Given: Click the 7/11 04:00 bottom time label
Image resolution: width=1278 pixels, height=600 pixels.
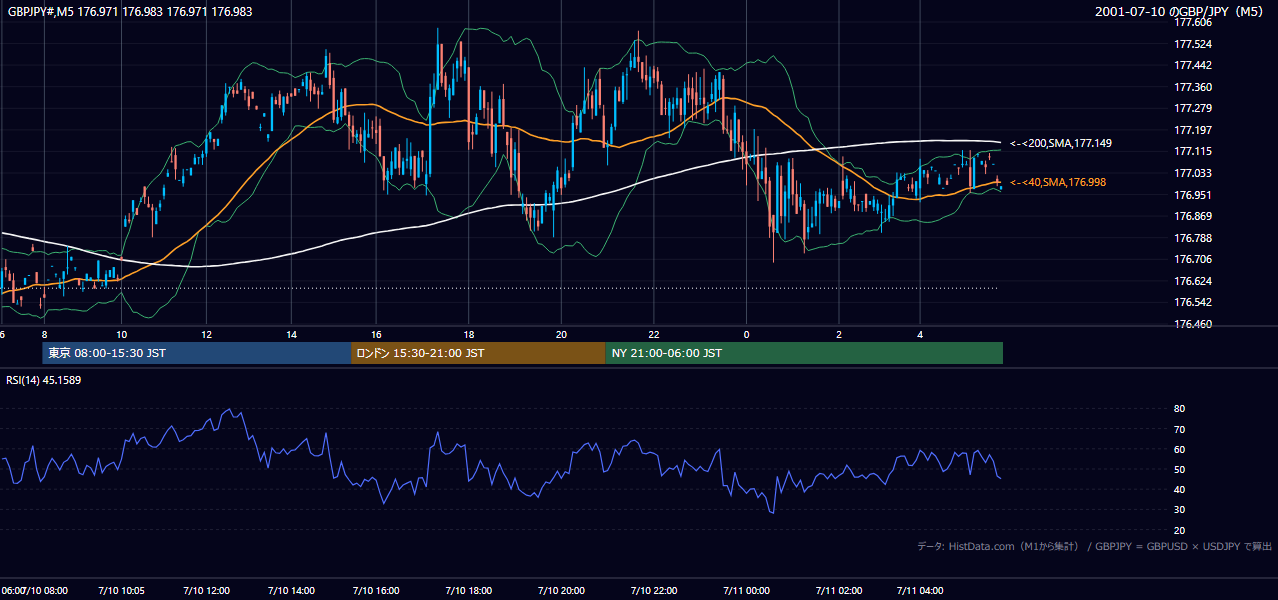Looking at the screenshot, I should click(x=920, y=591).
